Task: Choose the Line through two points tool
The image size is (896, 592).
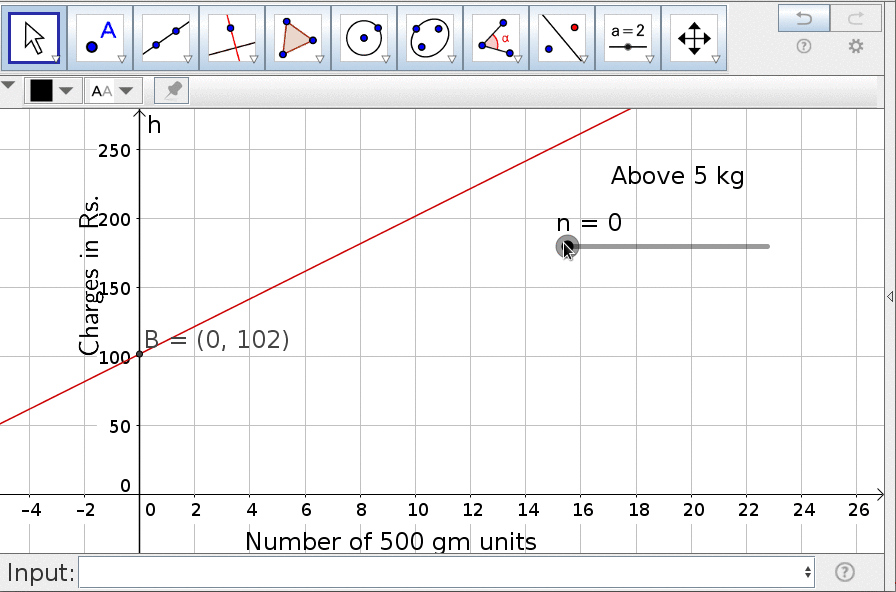Action: (164, 35)
